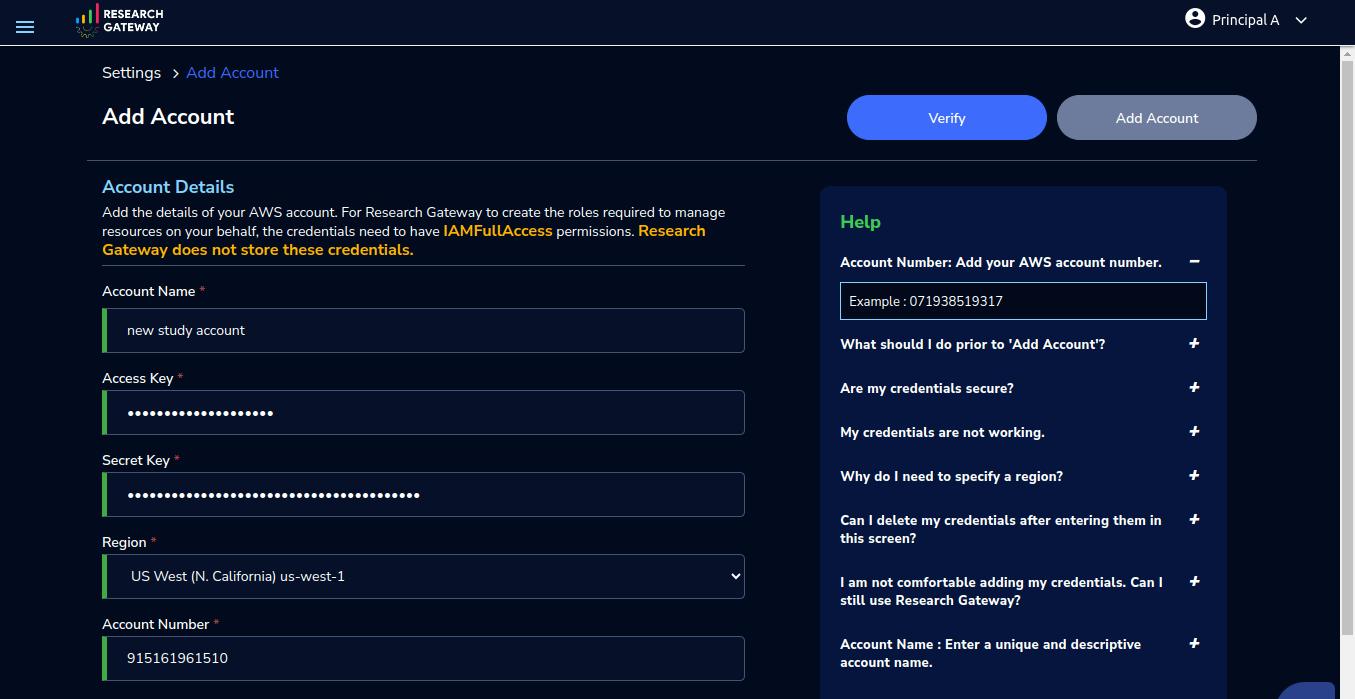Expand 'Account Name : Enter a unique' help item

pyautogui.click(x=1194, y=643)
